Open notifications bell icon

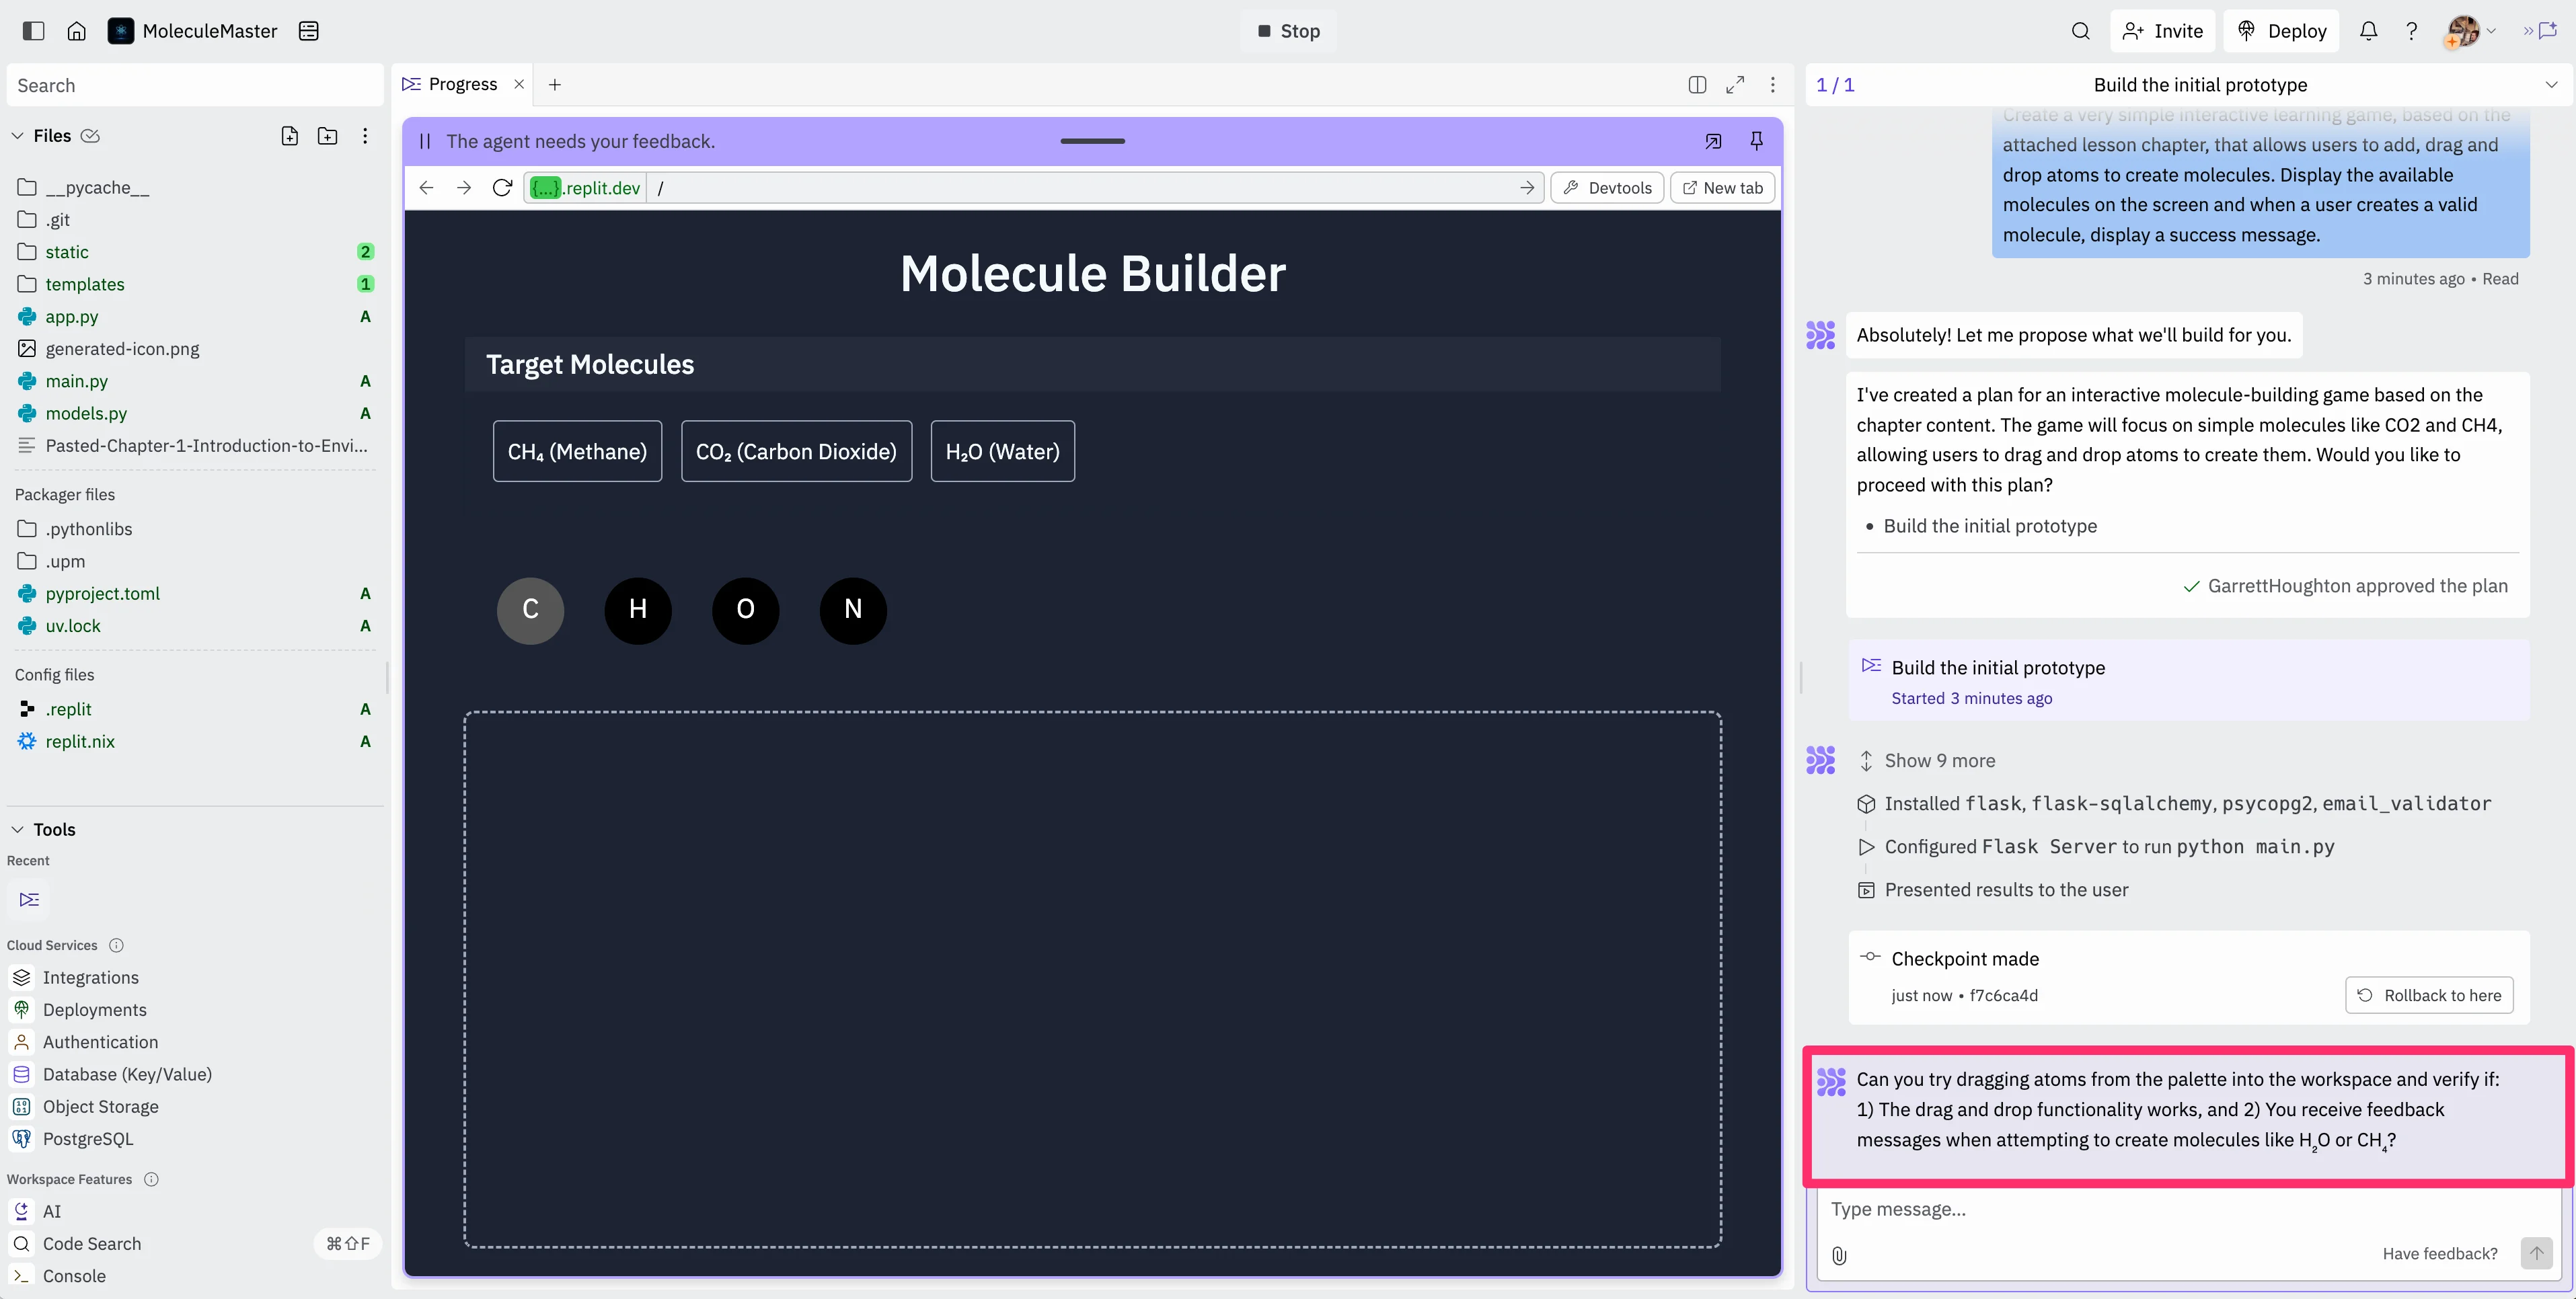pos(2368,31)
